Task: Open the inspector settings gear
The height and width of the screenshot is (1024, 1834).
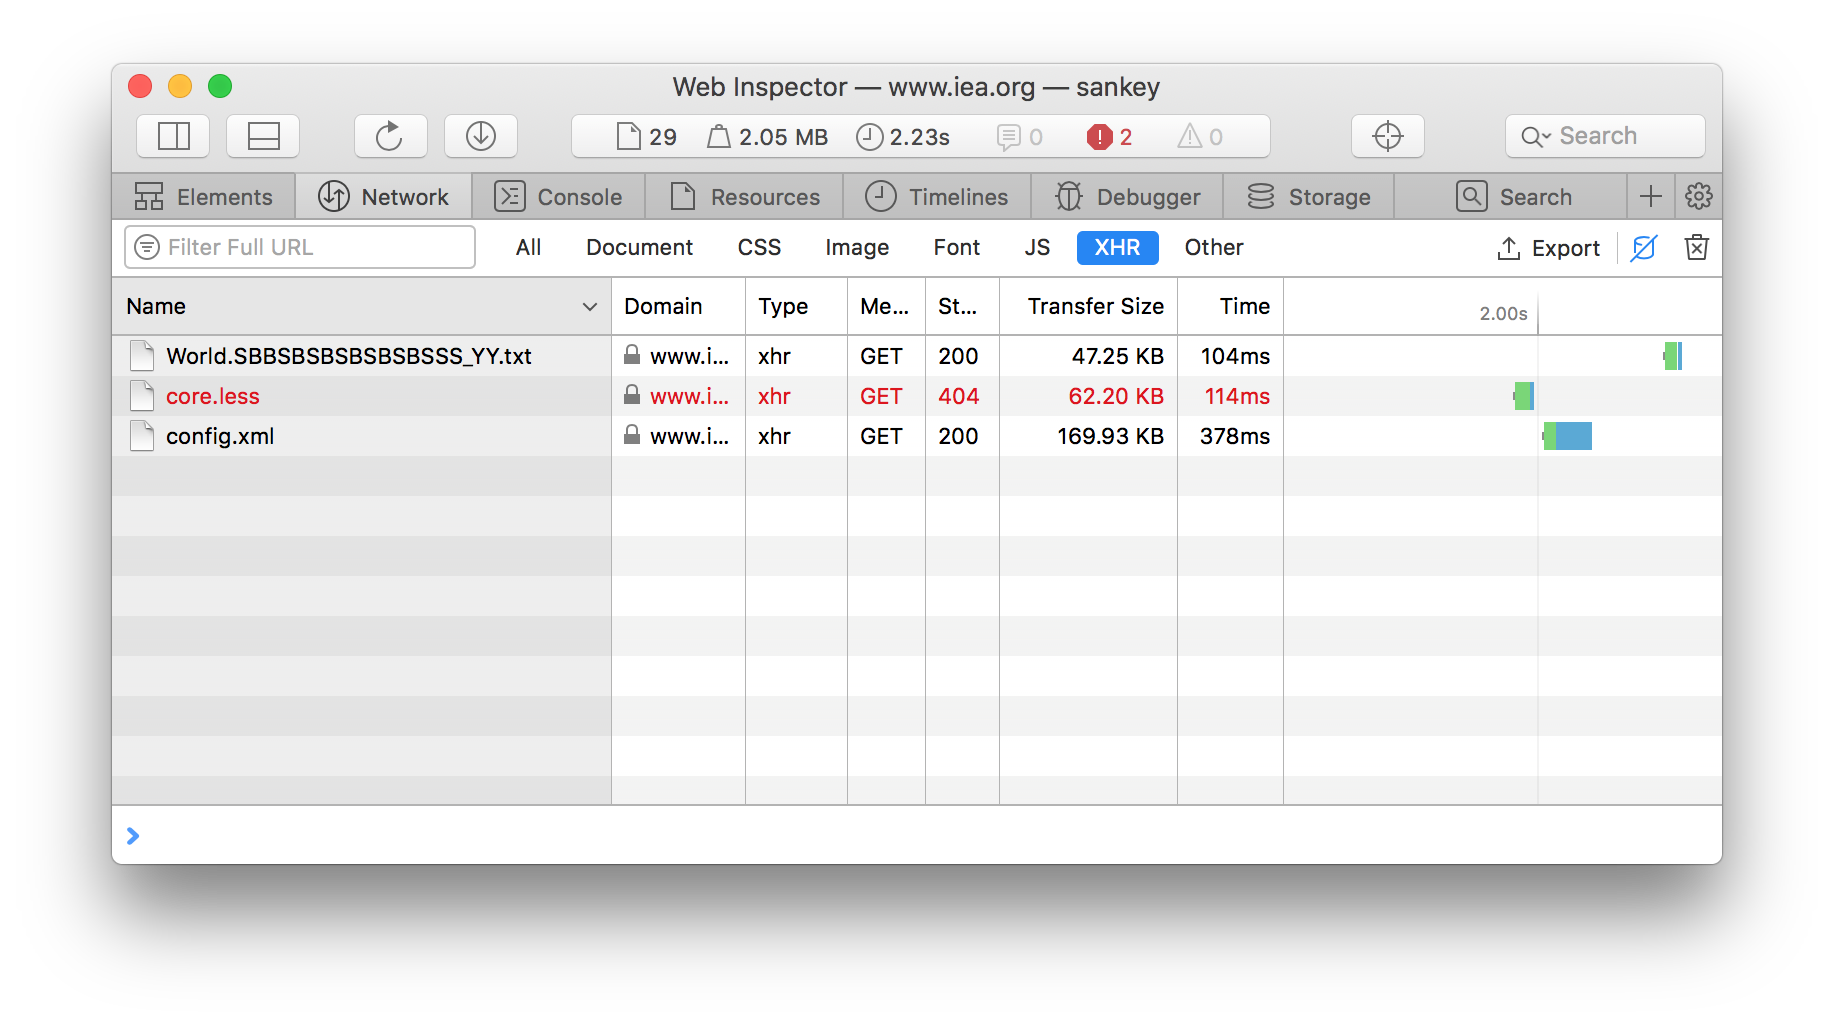Action: 1698,196
